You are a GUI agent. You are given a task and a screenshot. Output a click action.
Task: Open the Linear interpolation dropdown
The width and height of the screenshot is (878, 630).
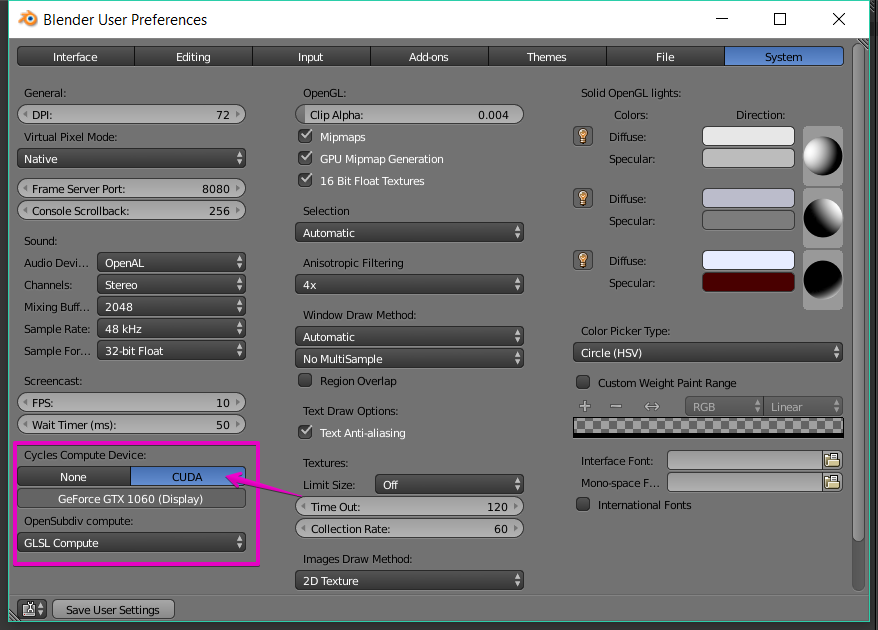804,407
